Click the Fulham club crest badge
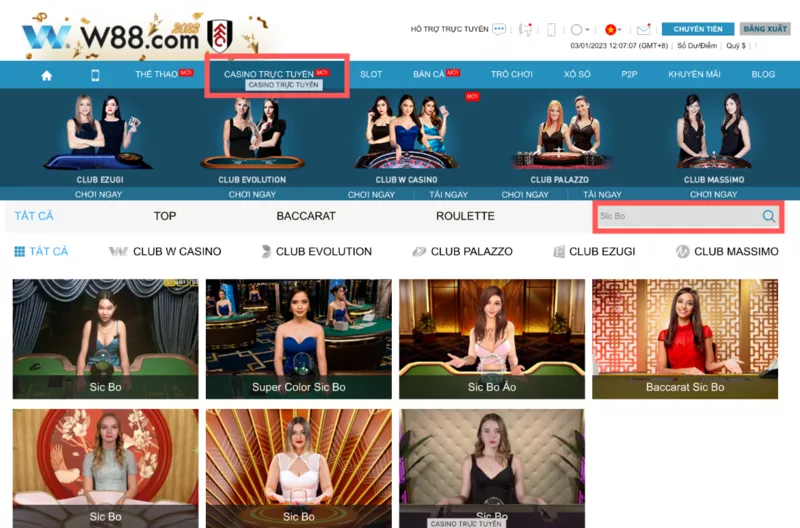Image resolution: width=800 pixels, height=528 pixels. click(x=219, y=36)
